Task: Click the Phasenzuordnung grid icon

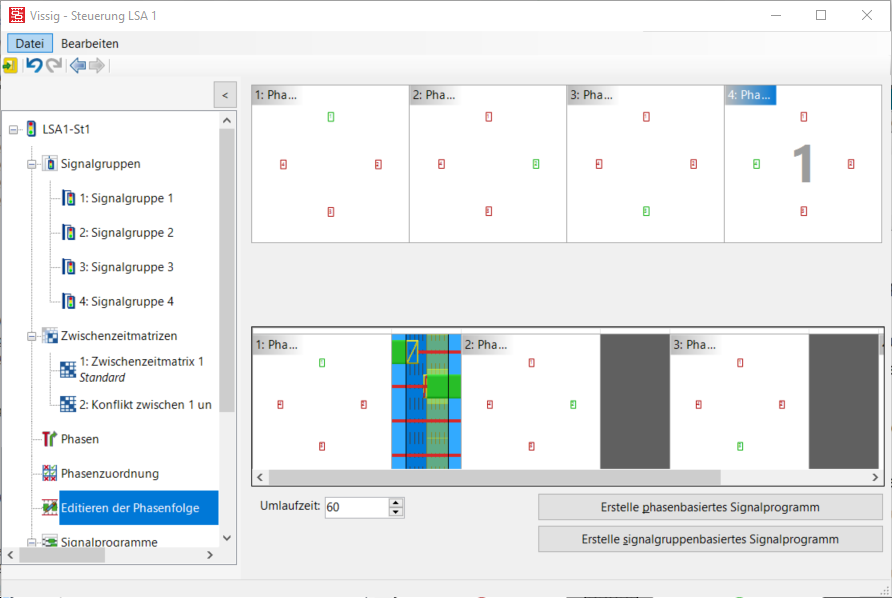Action: coord(49,473)
